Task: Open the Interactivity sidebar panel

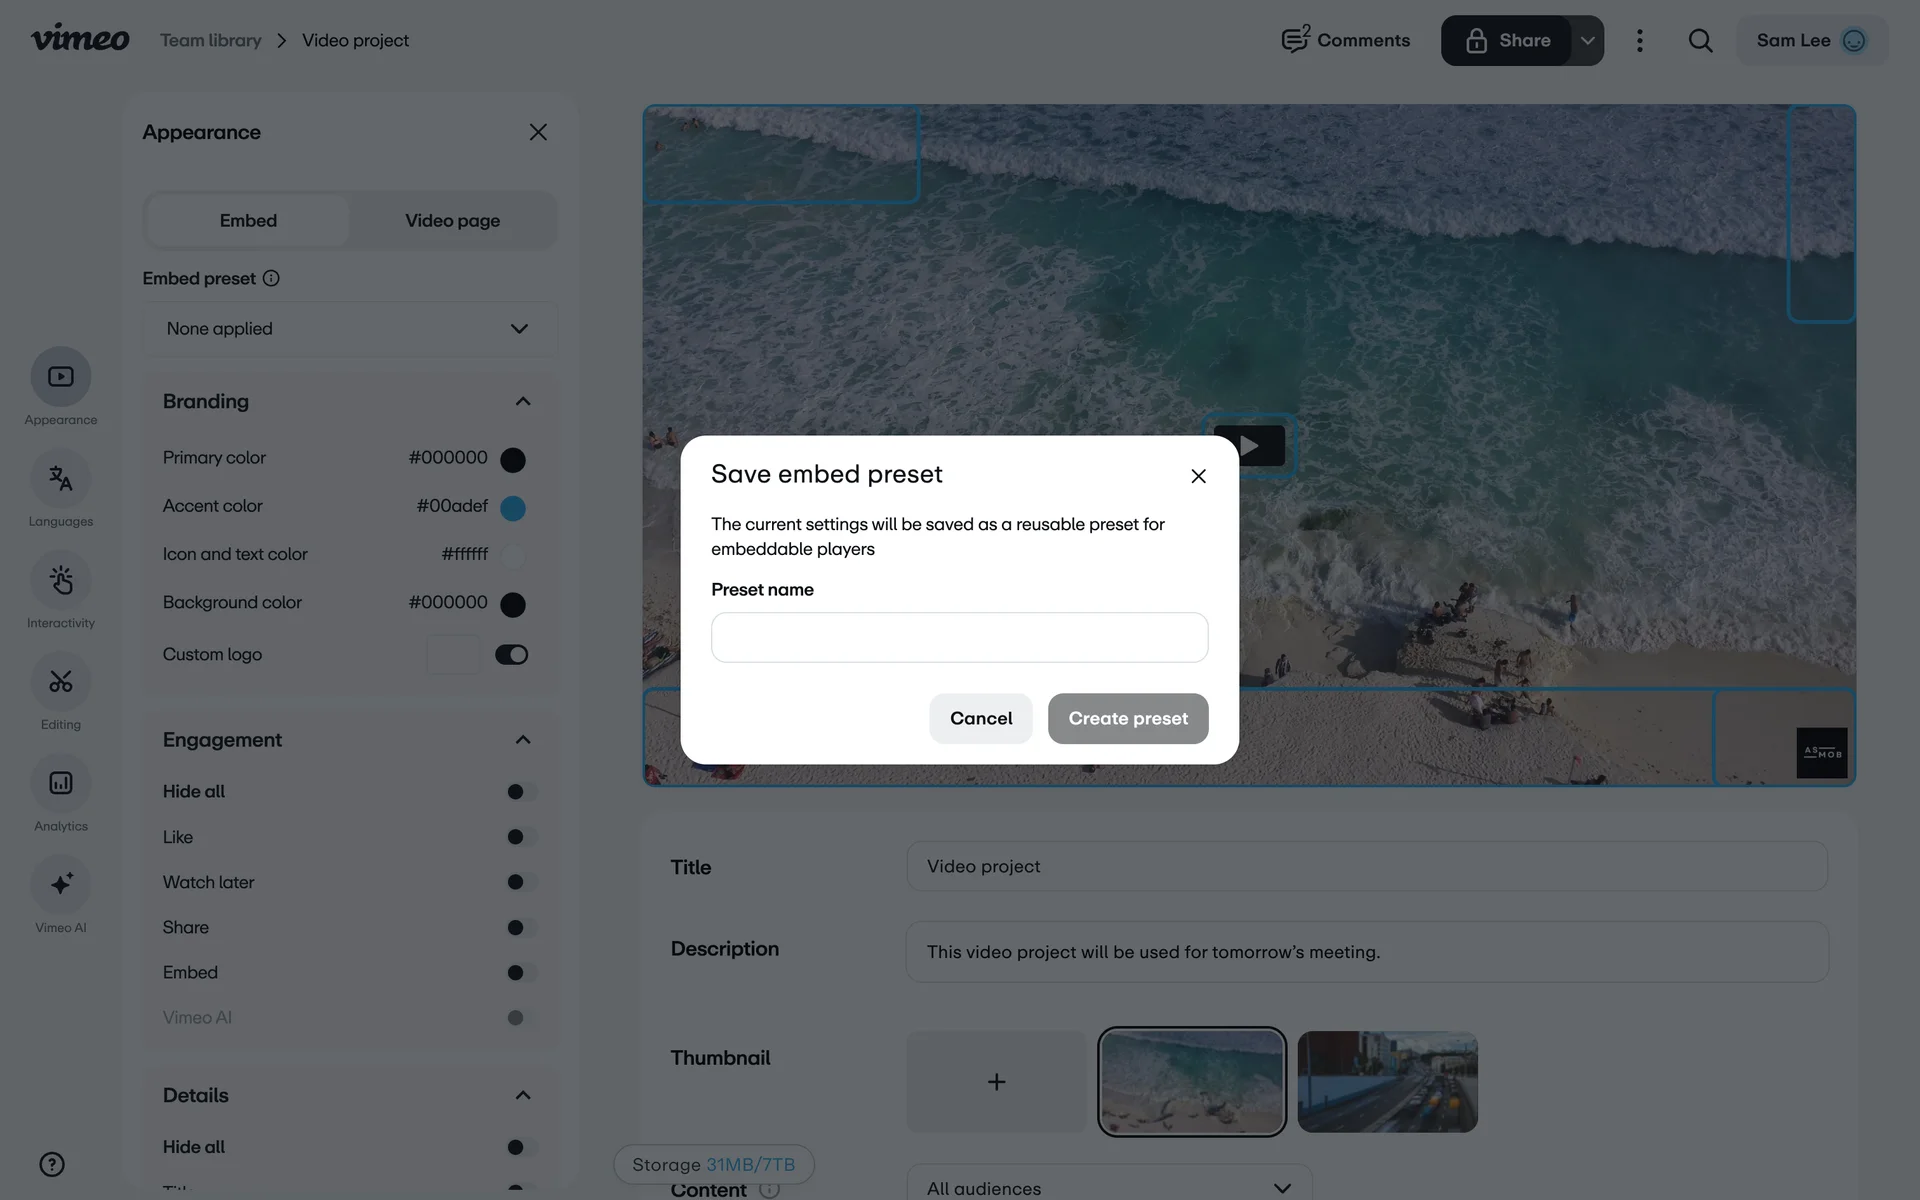Action: (61, 581)
